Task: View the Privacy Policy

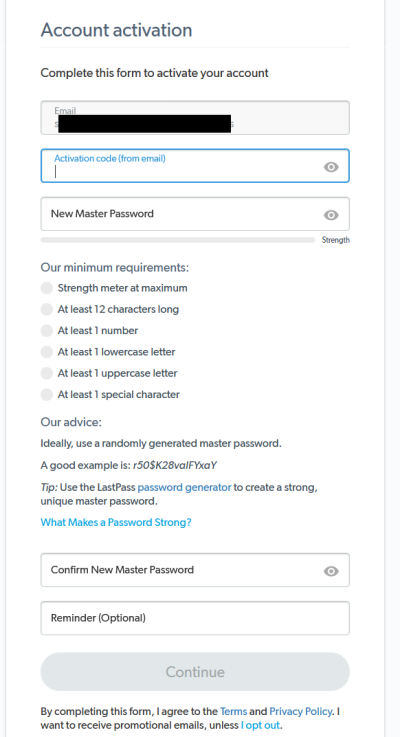Action: (x=300, y=711)
